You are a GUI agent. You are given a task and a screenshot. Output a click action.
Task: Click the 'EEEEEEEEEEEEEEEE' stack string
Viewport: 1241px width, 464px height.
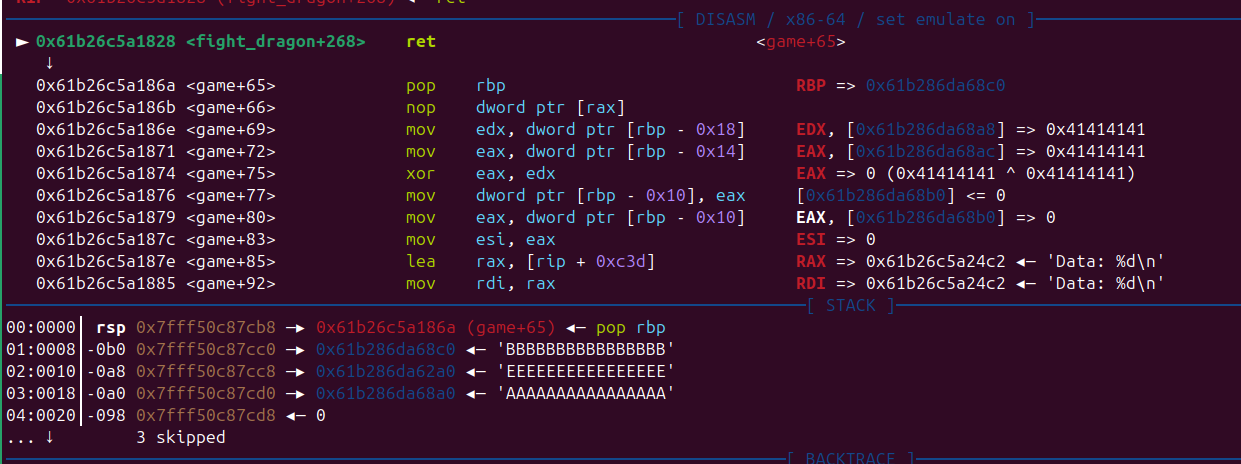point(585,372)
